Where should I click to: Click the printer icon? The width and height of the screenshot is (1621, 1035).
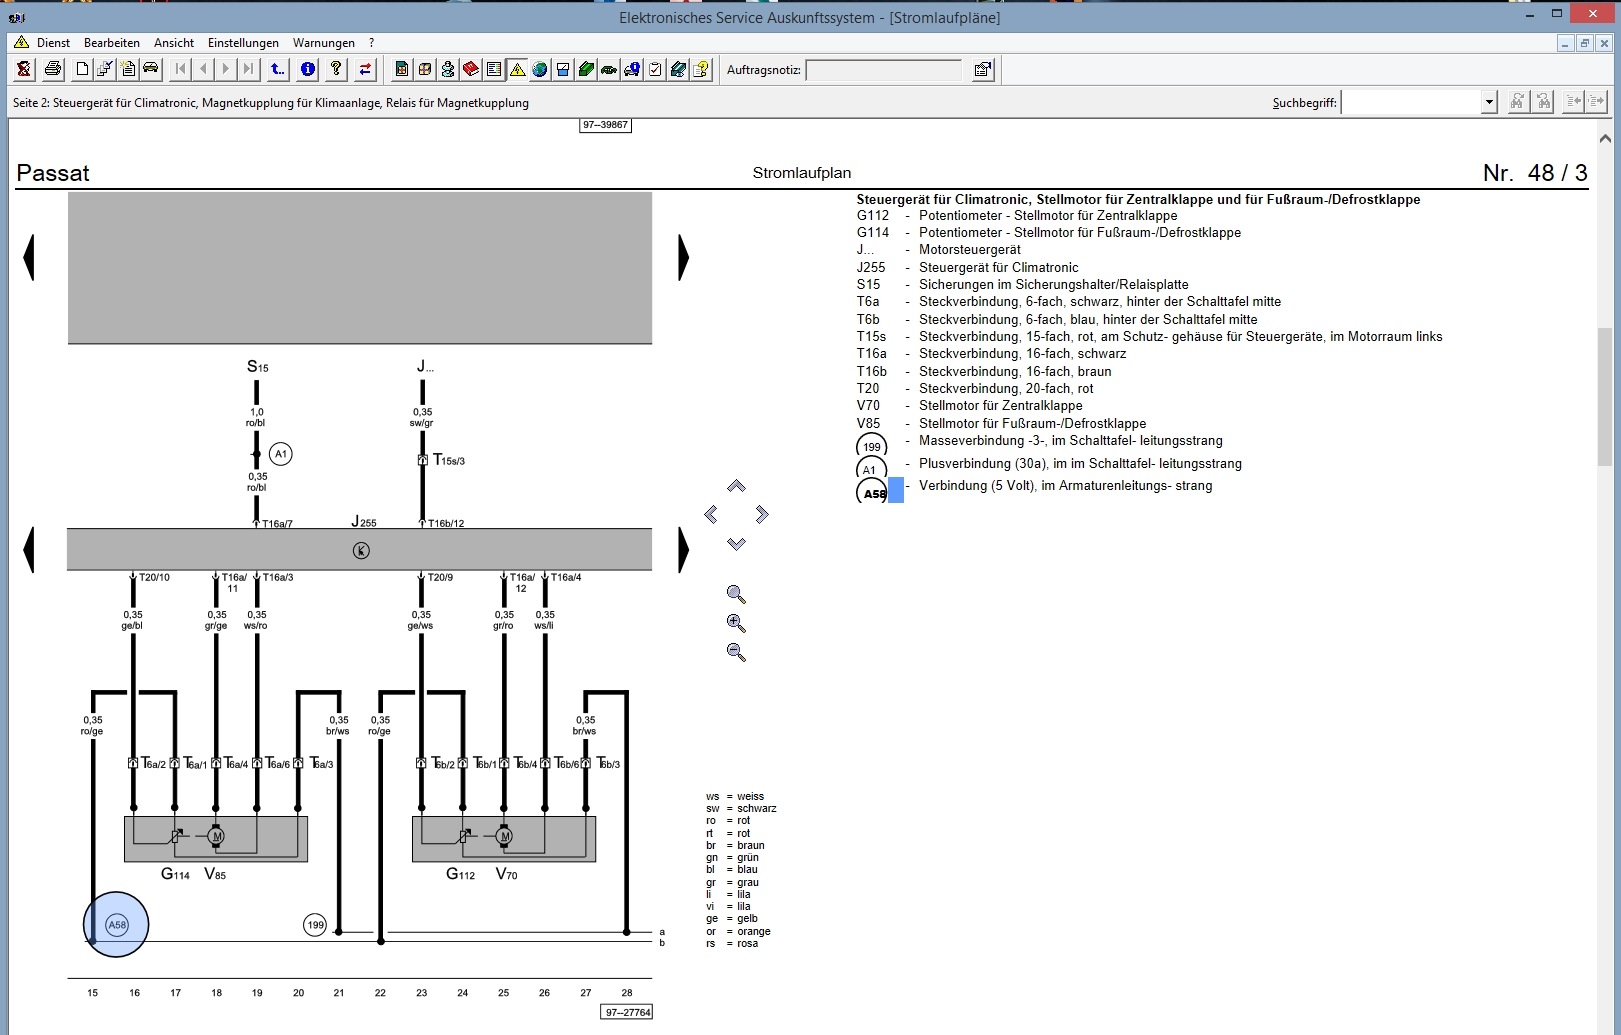coord(53,69)
